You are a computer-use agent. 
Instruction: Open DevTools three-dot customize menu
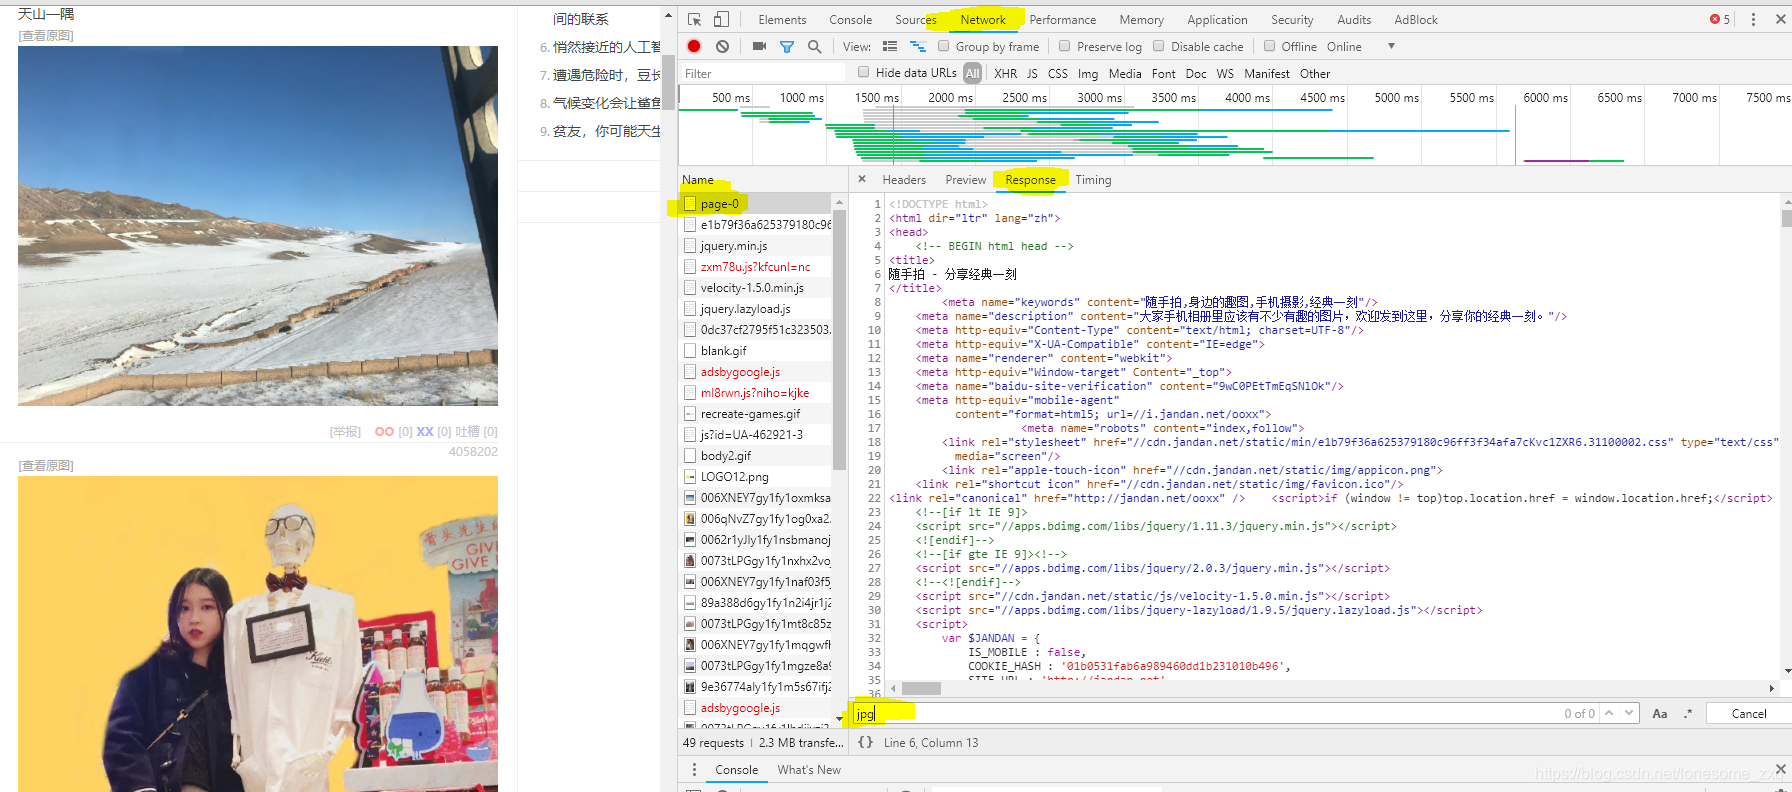tap(1753, 19)
